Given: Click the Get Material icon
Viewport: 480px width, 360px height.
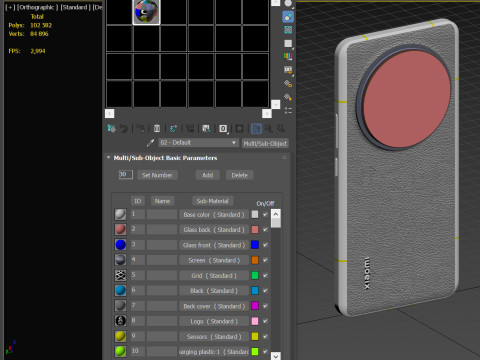Looking at the screenshot, I should pyautogui.click(x=112, y=129).
